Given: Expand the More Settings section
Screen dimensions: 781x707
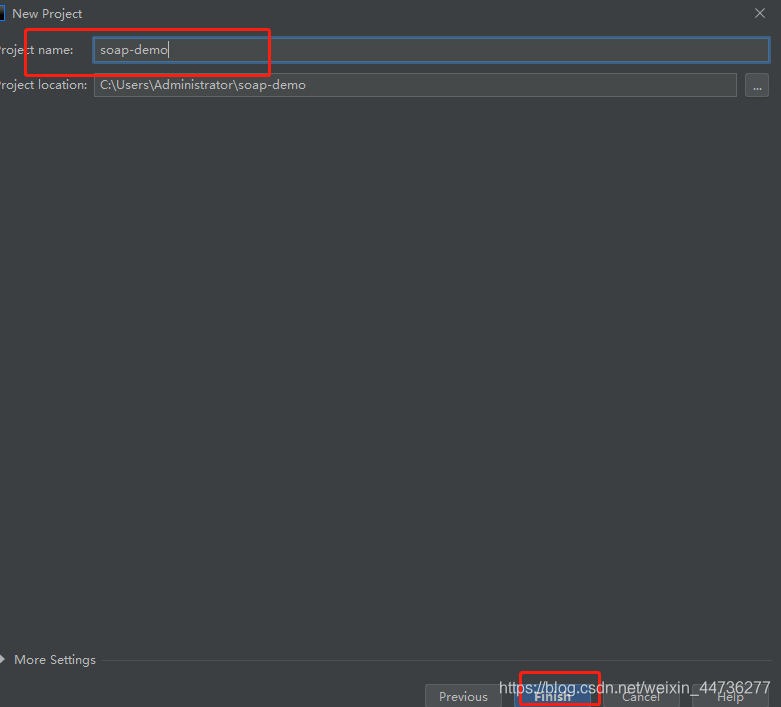Looking at the screenshot, I should point(48,660).
